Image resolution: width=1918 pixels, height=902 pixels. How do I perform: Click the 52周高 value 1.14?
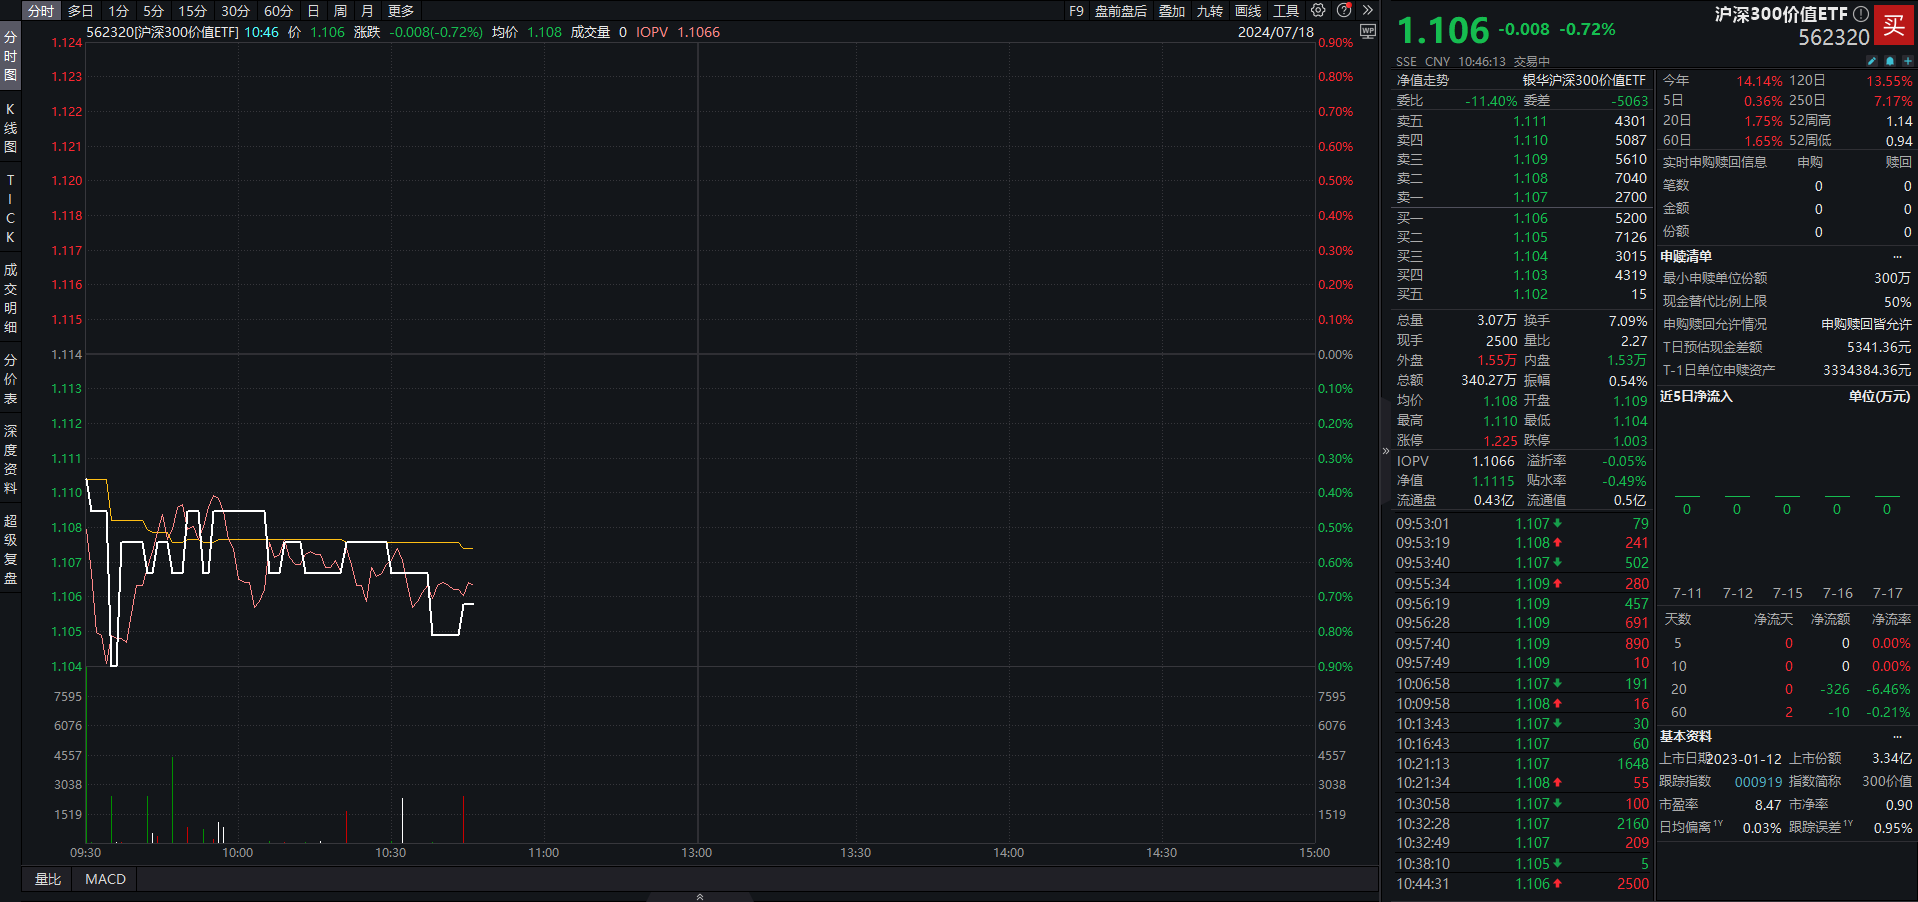pyautogui.click(x=1899, y=121)
